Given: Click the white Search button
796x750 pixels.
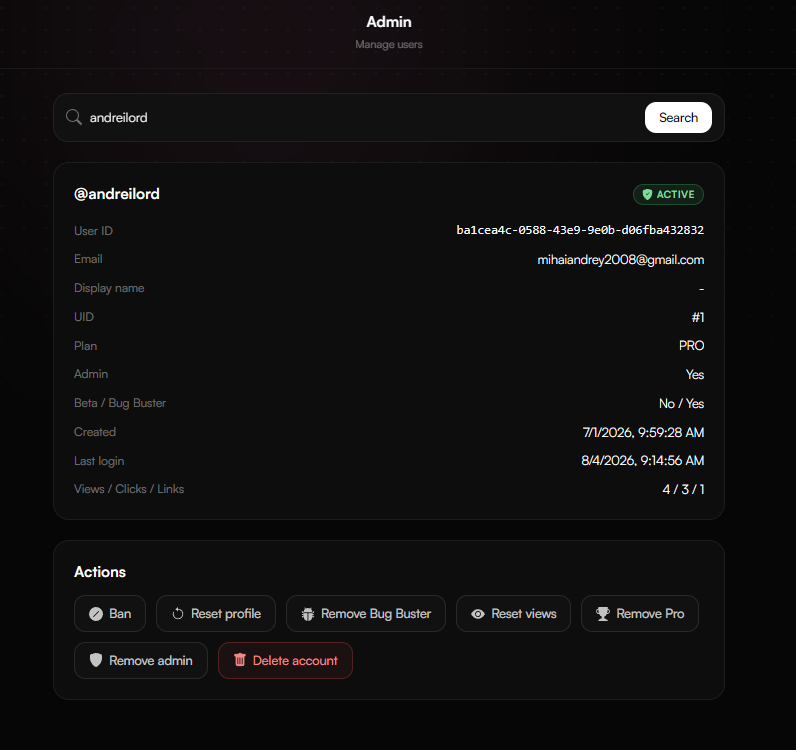Looking at the screenshot, I should click(678, 117).
